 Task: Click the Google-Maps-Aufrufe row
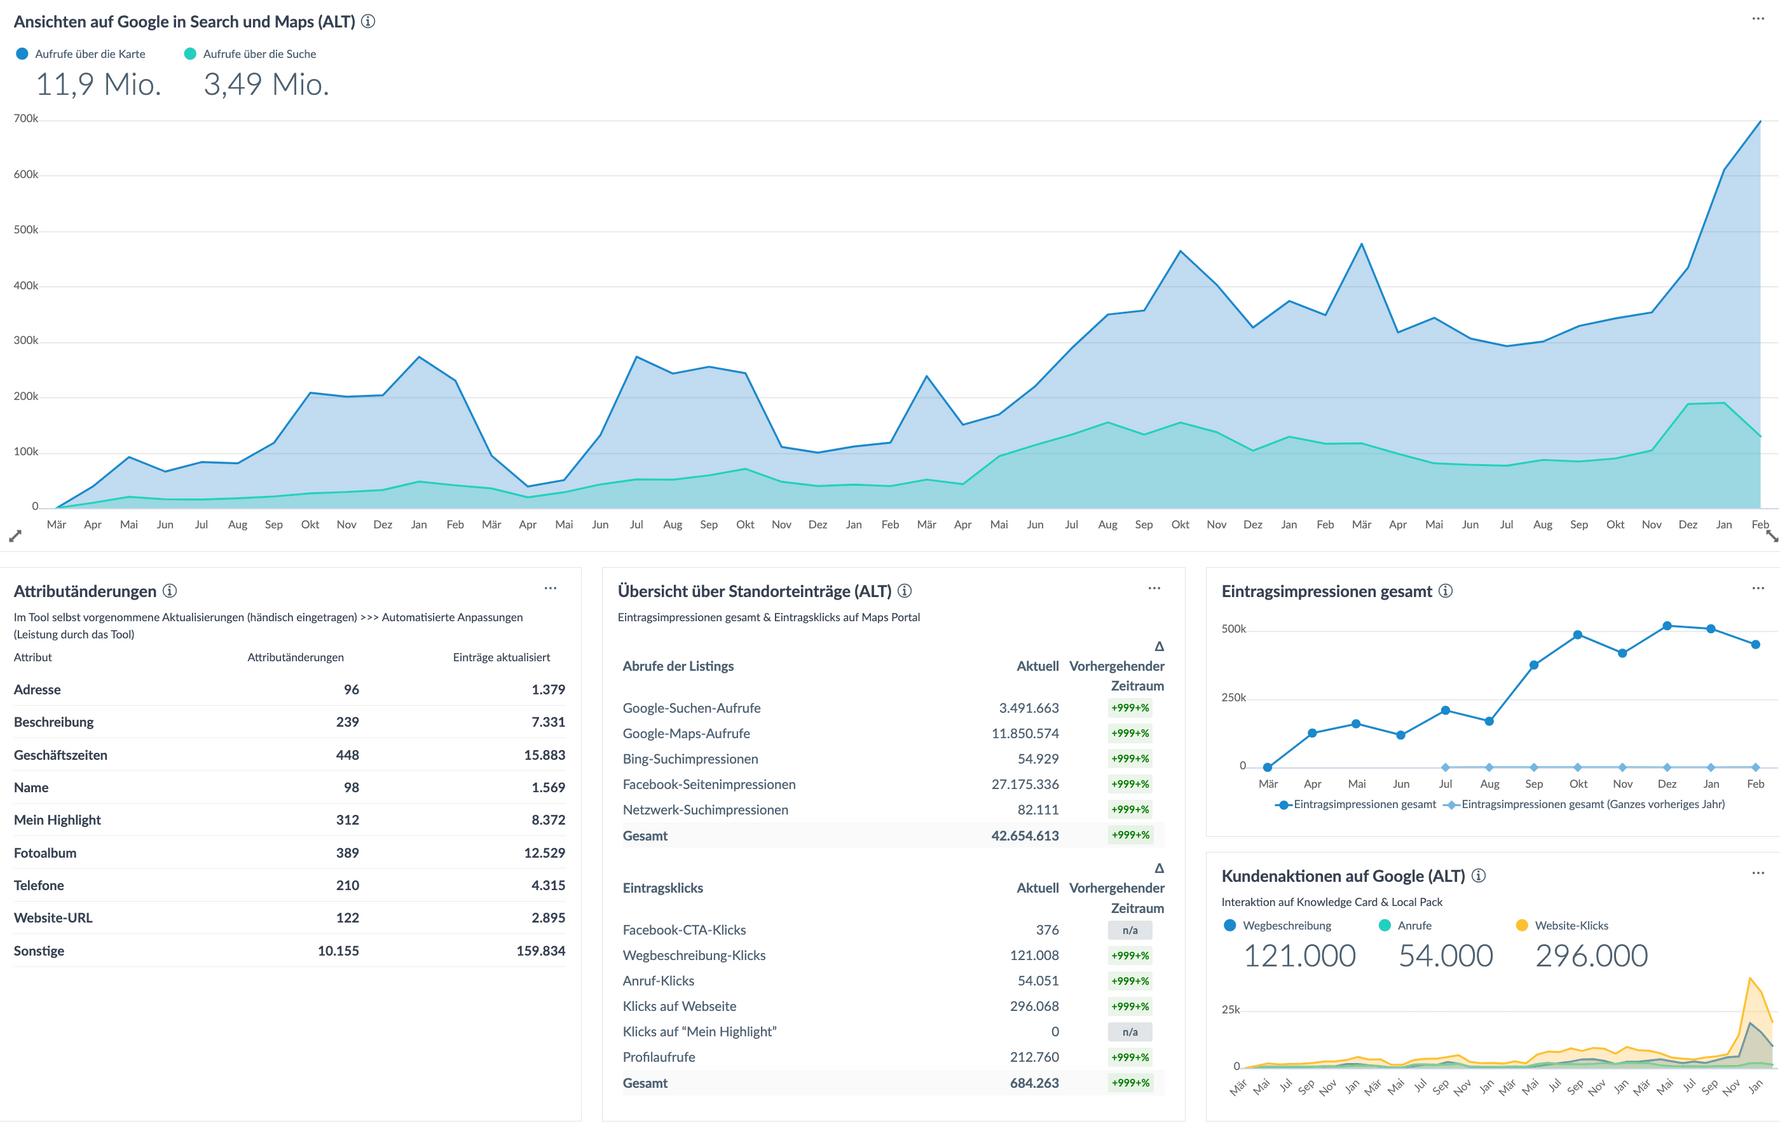point(893,733)
